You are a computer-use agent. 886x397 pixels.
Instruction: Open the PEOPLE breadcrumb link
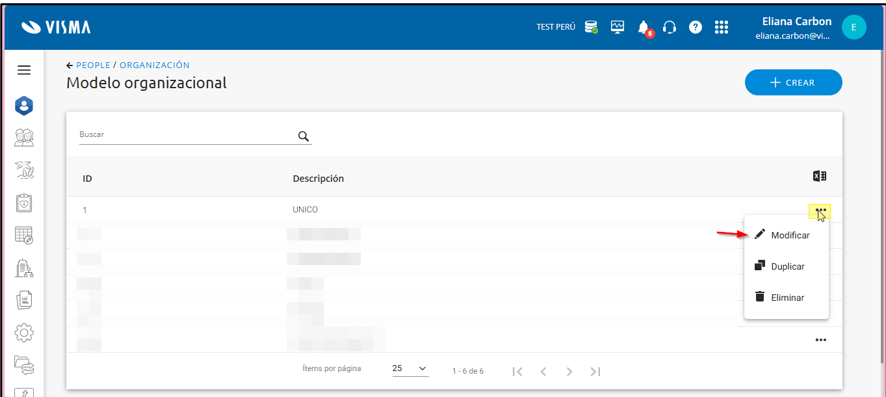(93, 66)
